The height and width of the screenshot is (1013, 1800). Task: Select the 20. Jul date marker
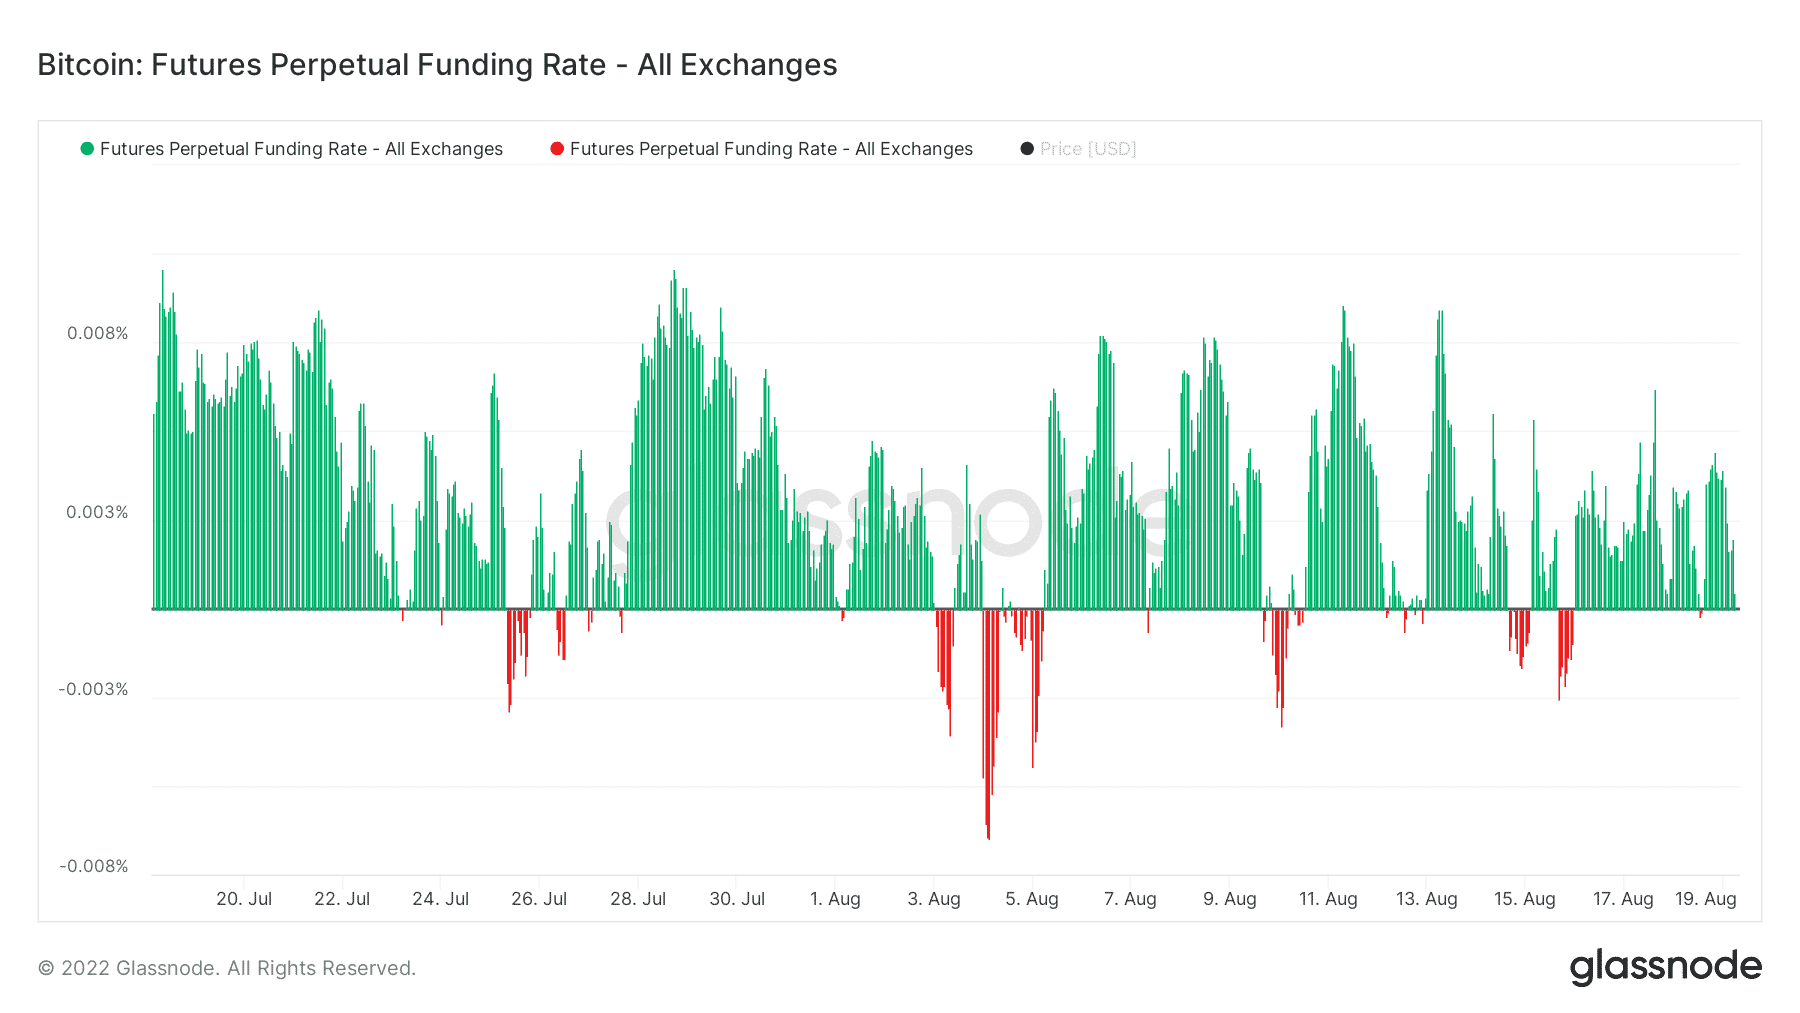tap(244, 899)
